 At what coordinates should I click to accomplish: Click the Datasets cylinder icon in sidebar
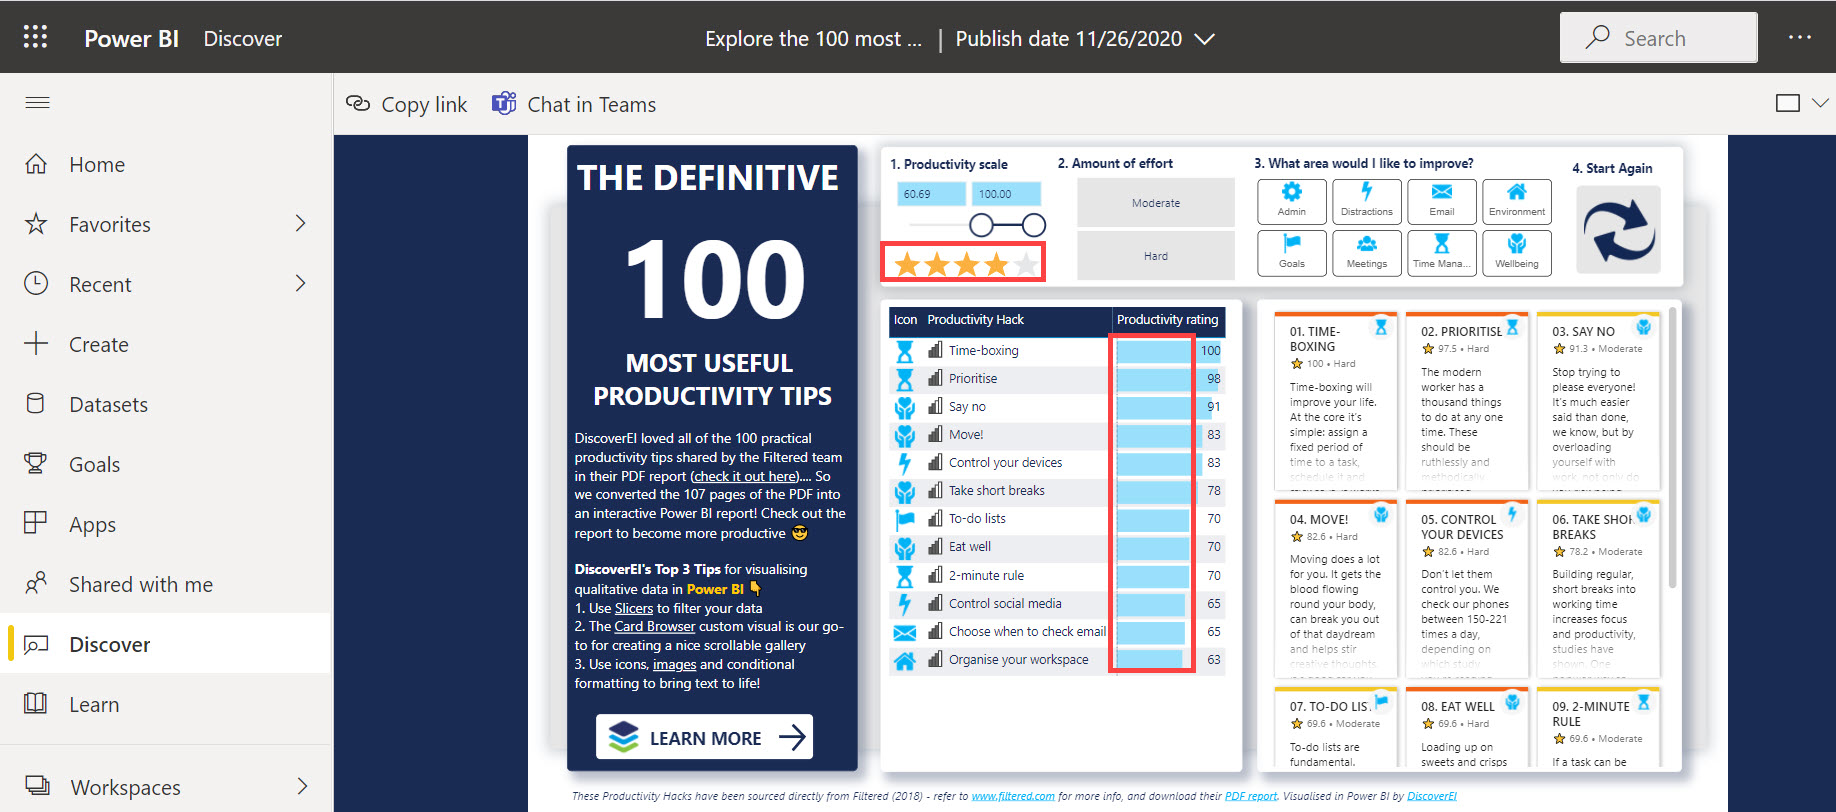tap(36, 404)
